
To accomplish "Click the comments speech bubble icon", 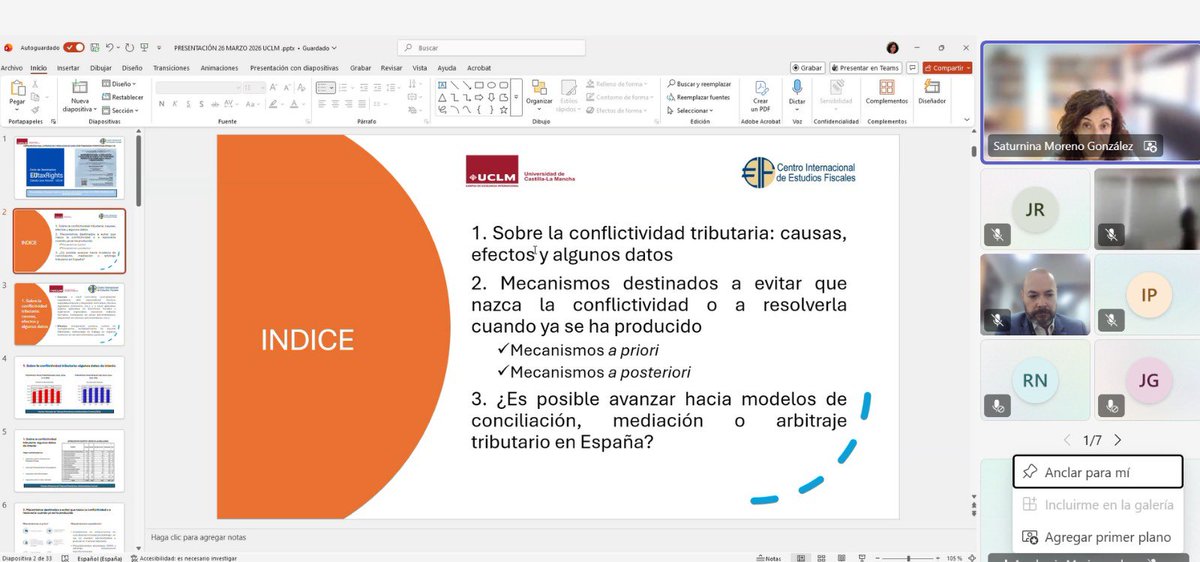I will click(913, 68).
